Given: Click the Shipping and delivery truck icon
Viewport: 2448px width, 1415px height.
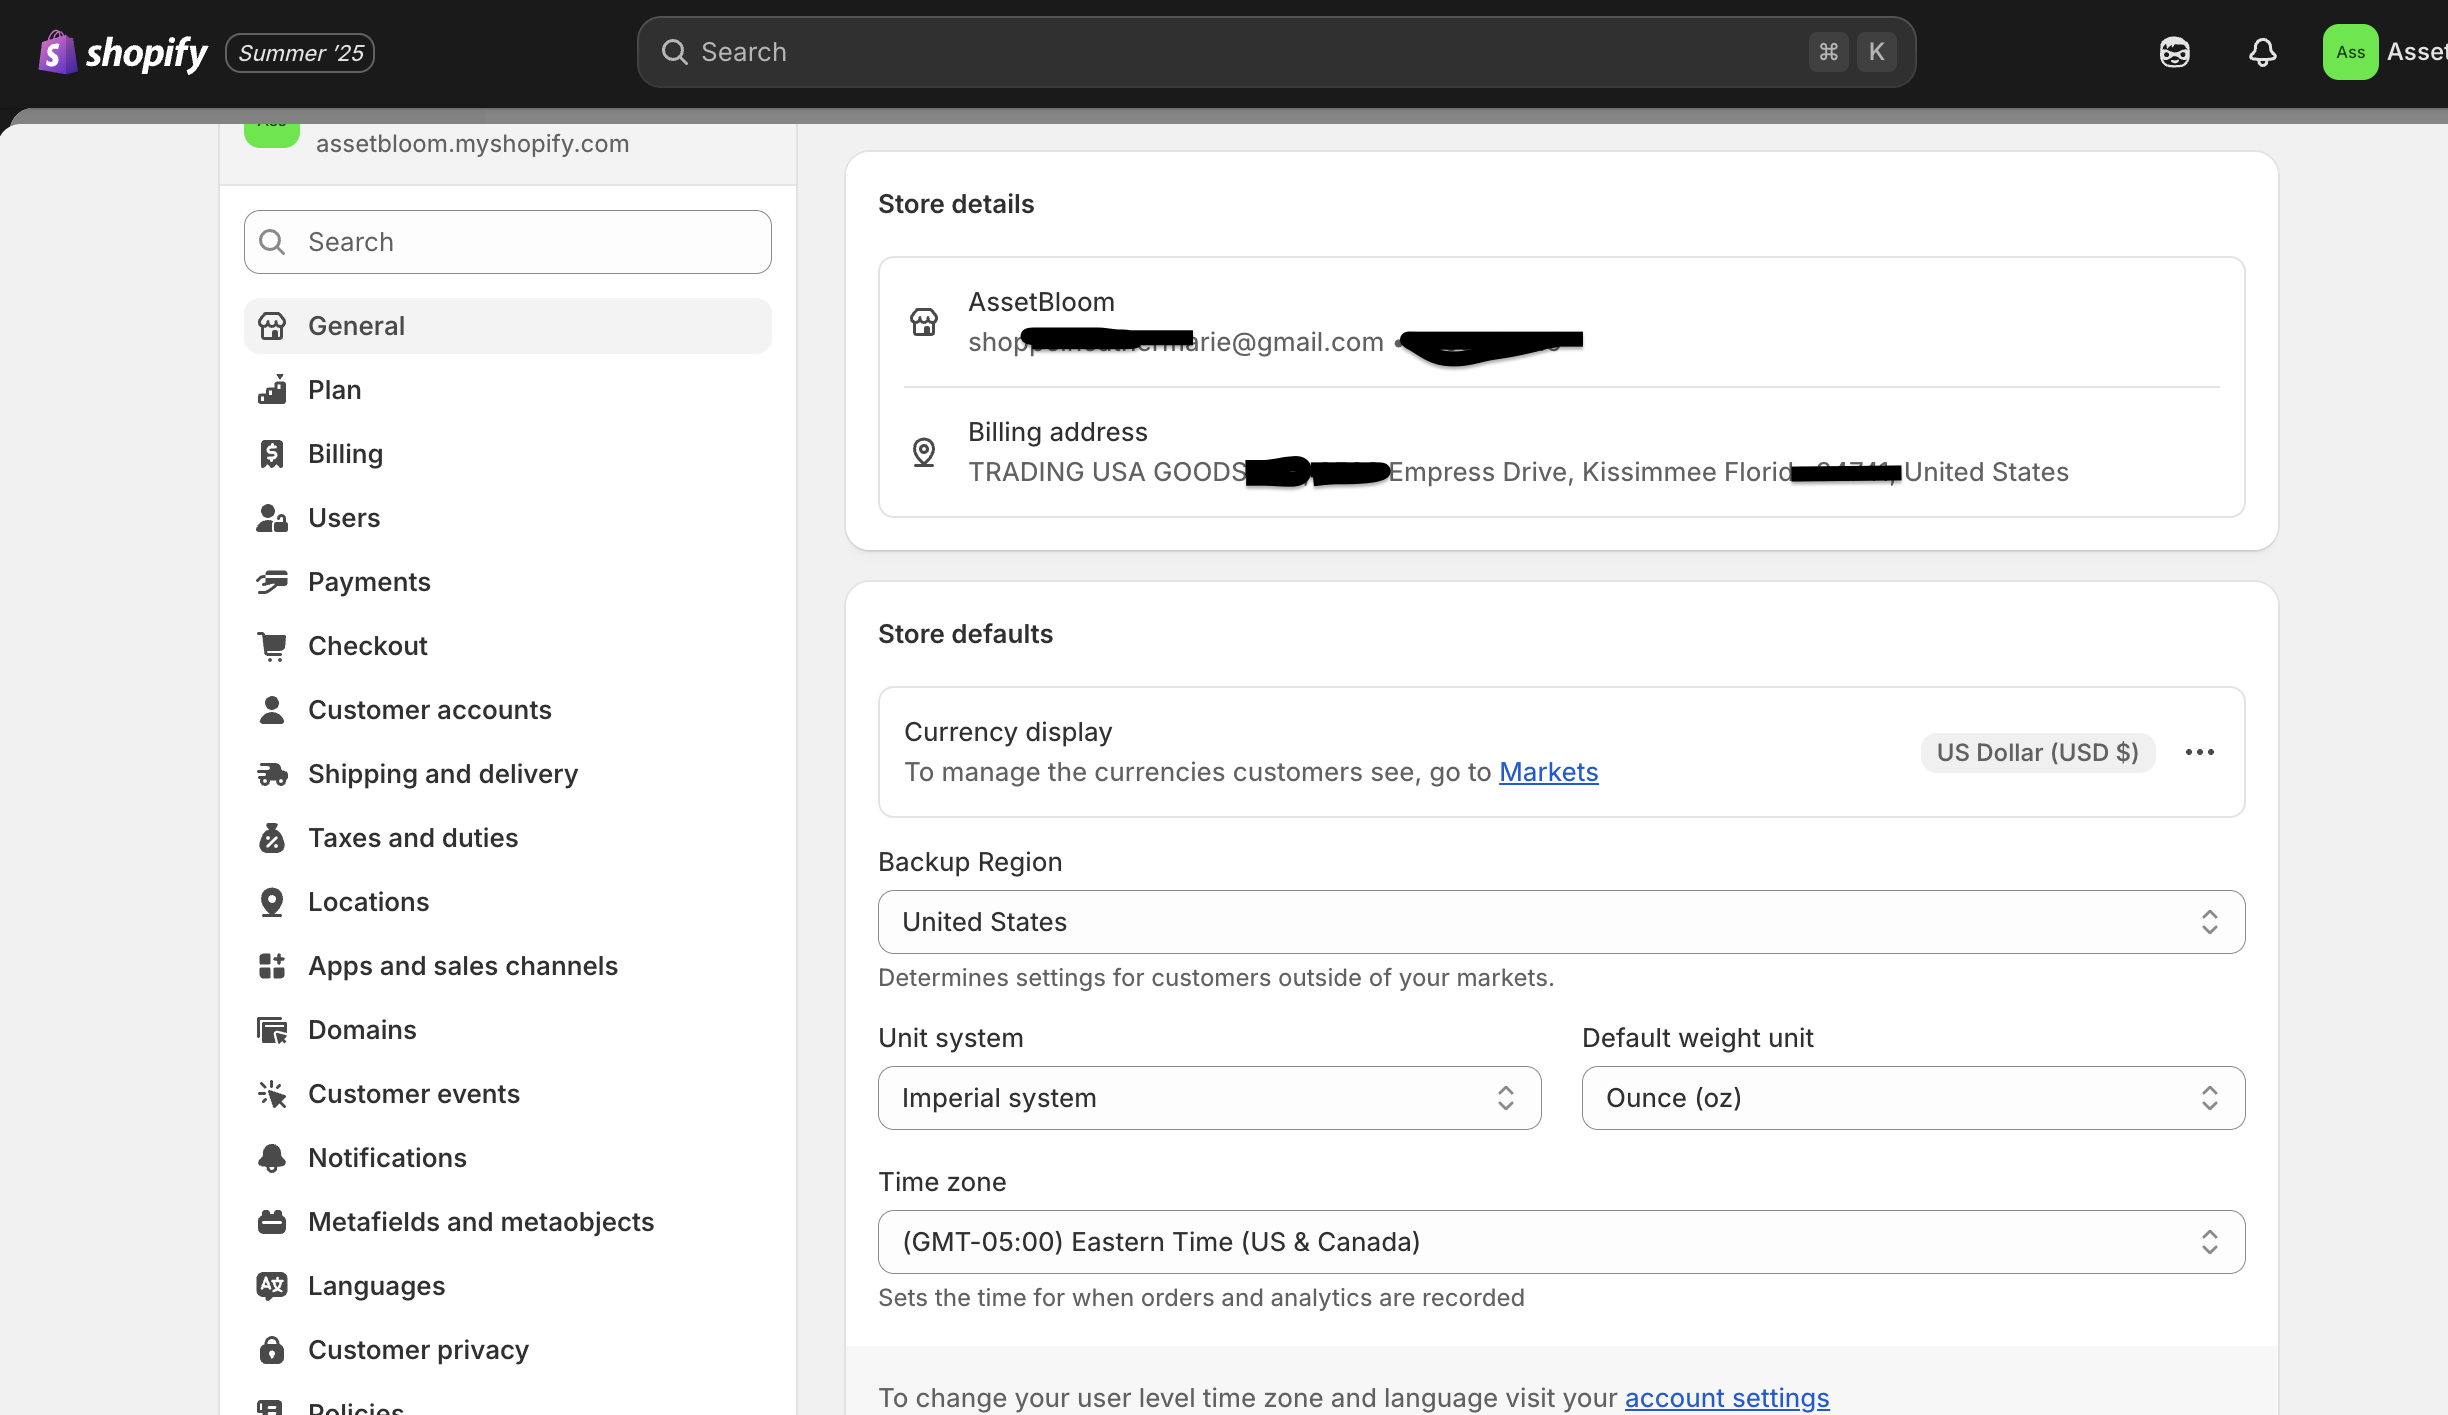Looking at the screenshot, I should coord(272,774).
